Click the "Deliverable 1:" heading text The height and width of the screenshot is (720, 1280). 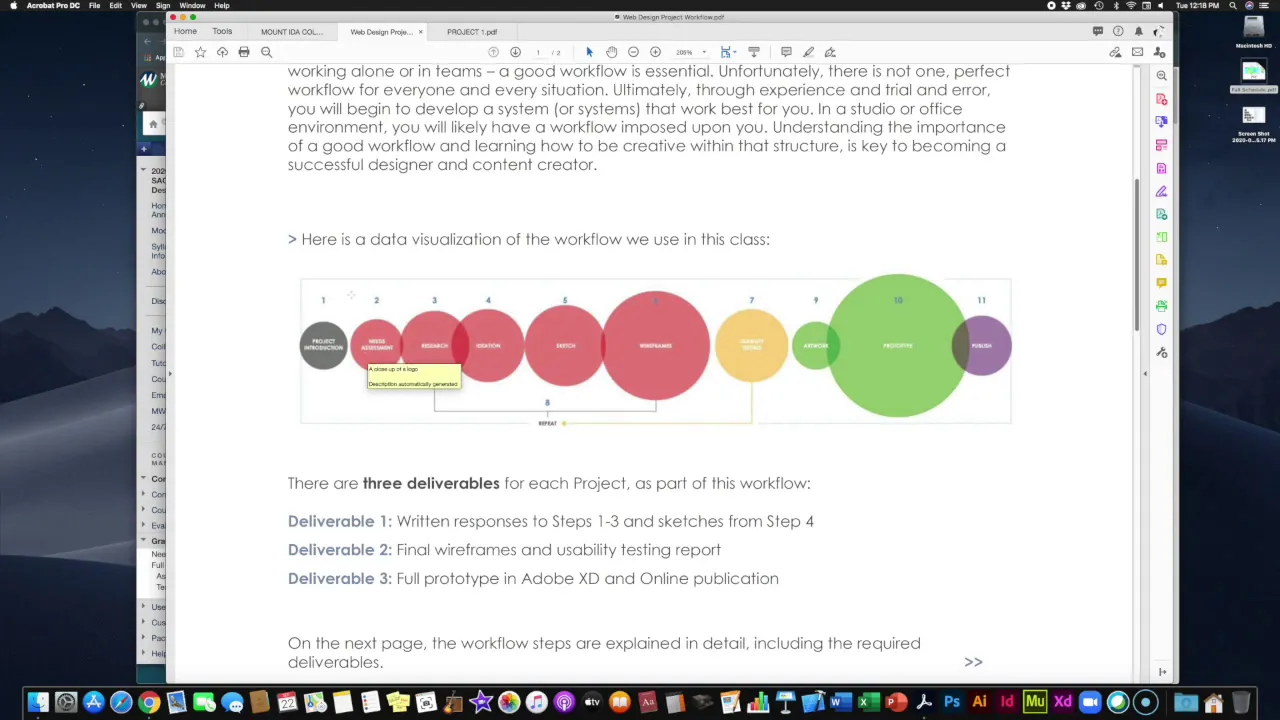click(339, 521)
